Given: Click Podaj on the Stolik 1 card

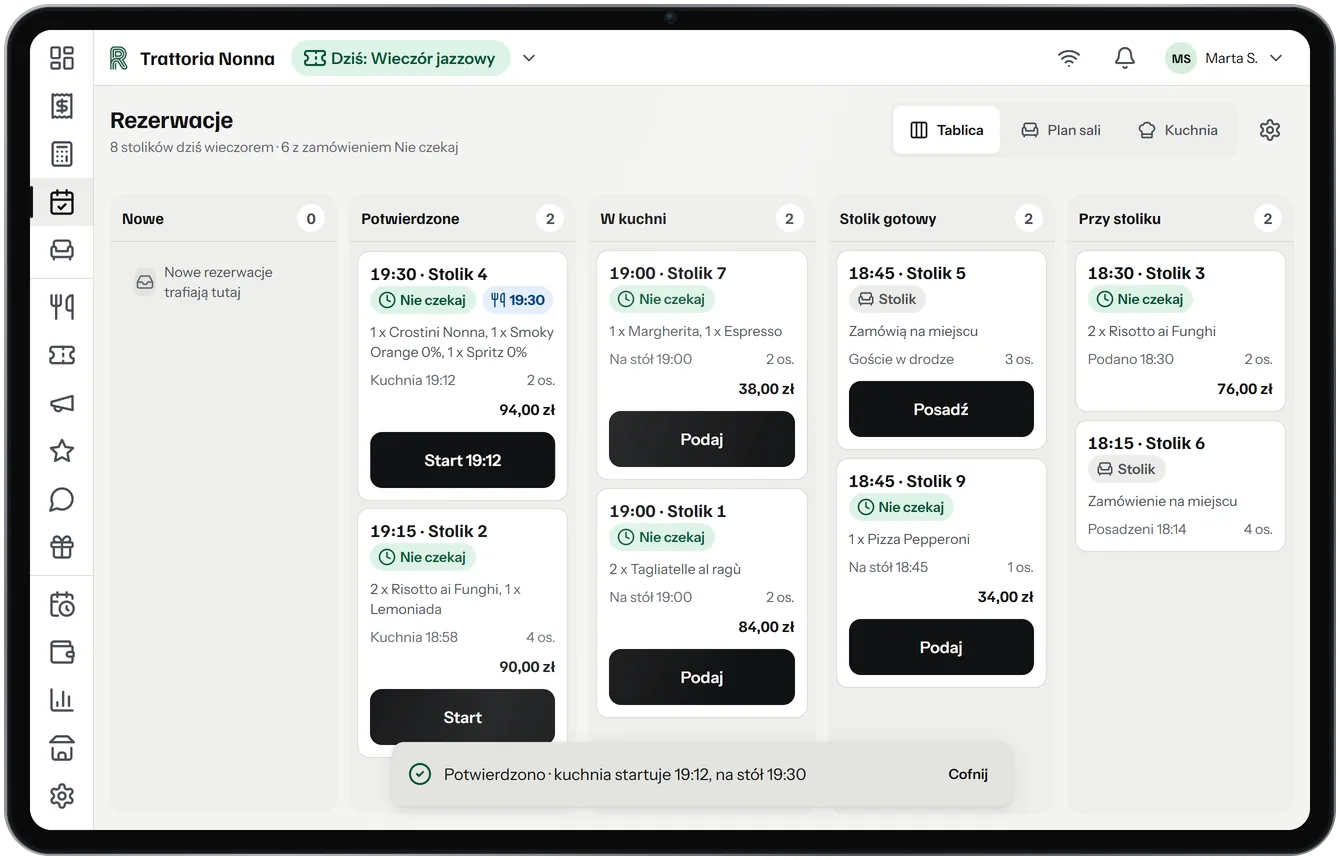Looking at the screenshot, I should pos(701,677).
